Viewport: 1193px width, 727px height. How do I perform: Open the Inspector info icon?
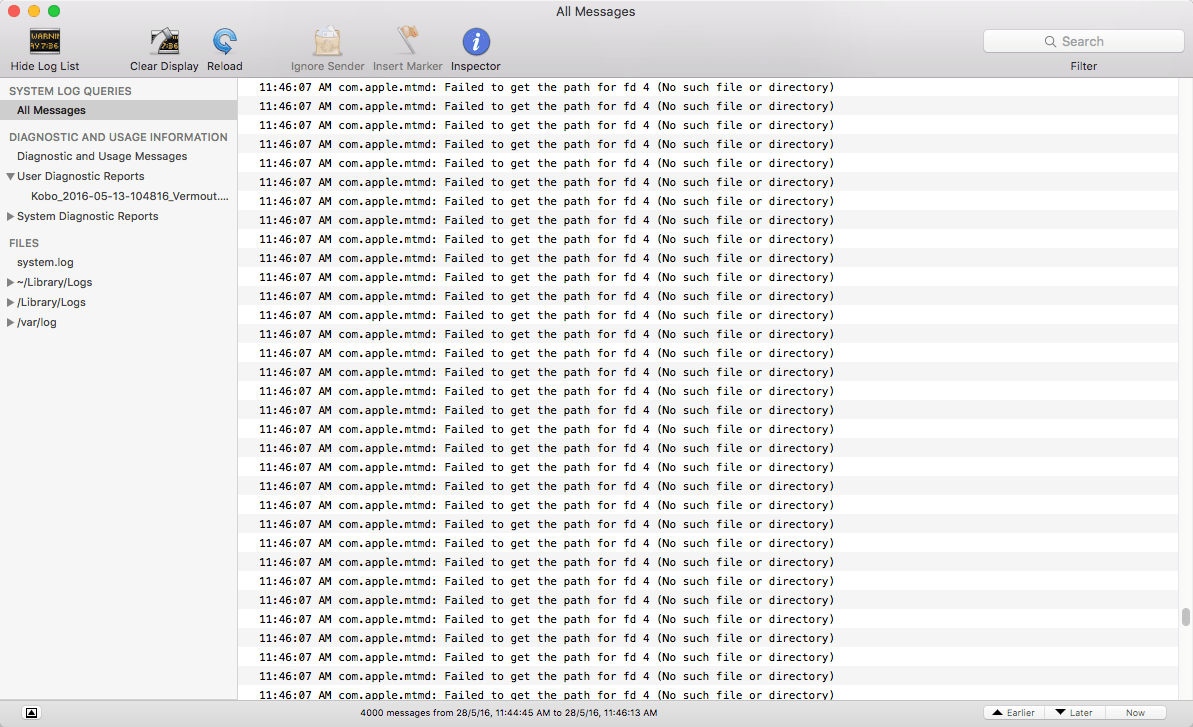pos(476,42)
